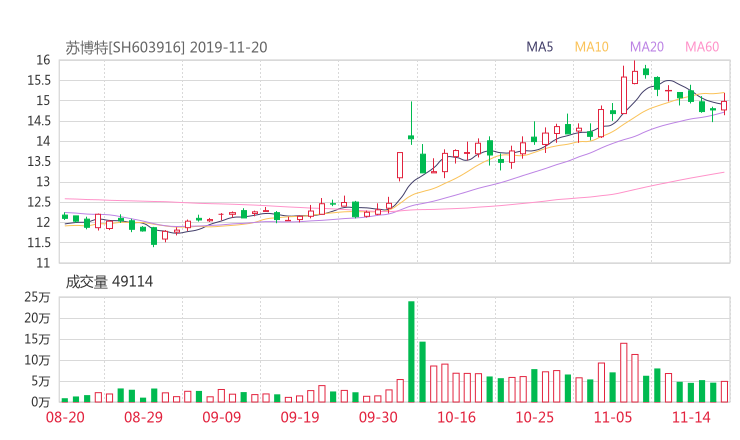
Task: Click the 10-25 date label
Action: (535, 417)
